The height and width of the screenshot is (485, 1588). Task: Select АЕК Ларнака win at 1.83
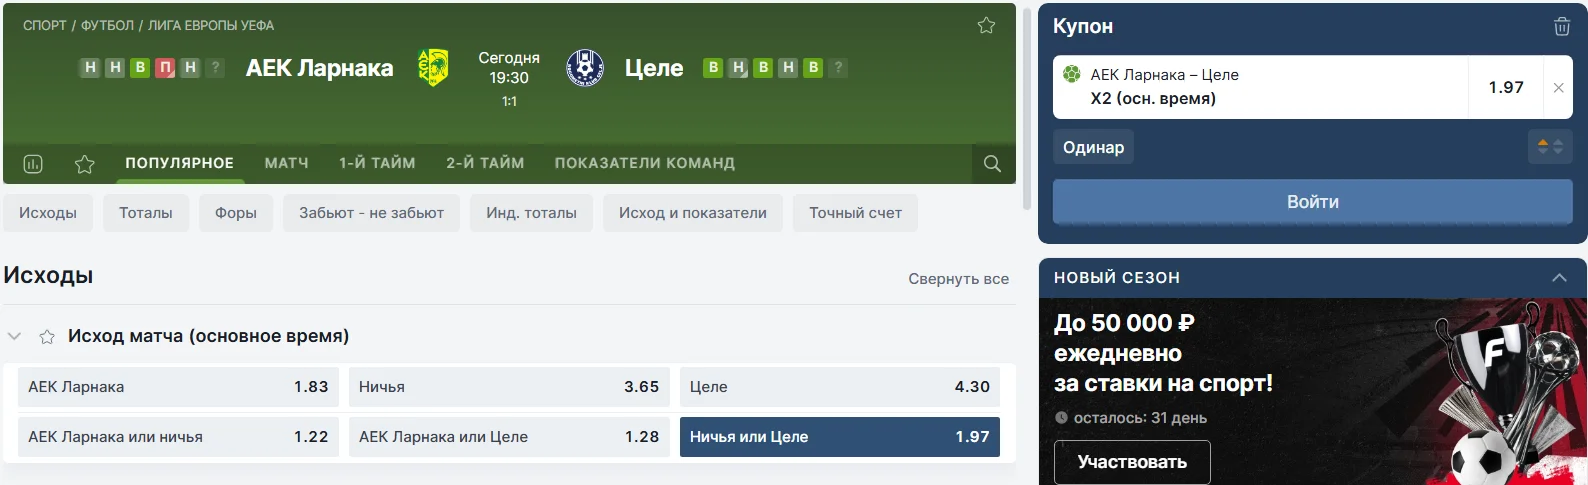click(178, 387)
